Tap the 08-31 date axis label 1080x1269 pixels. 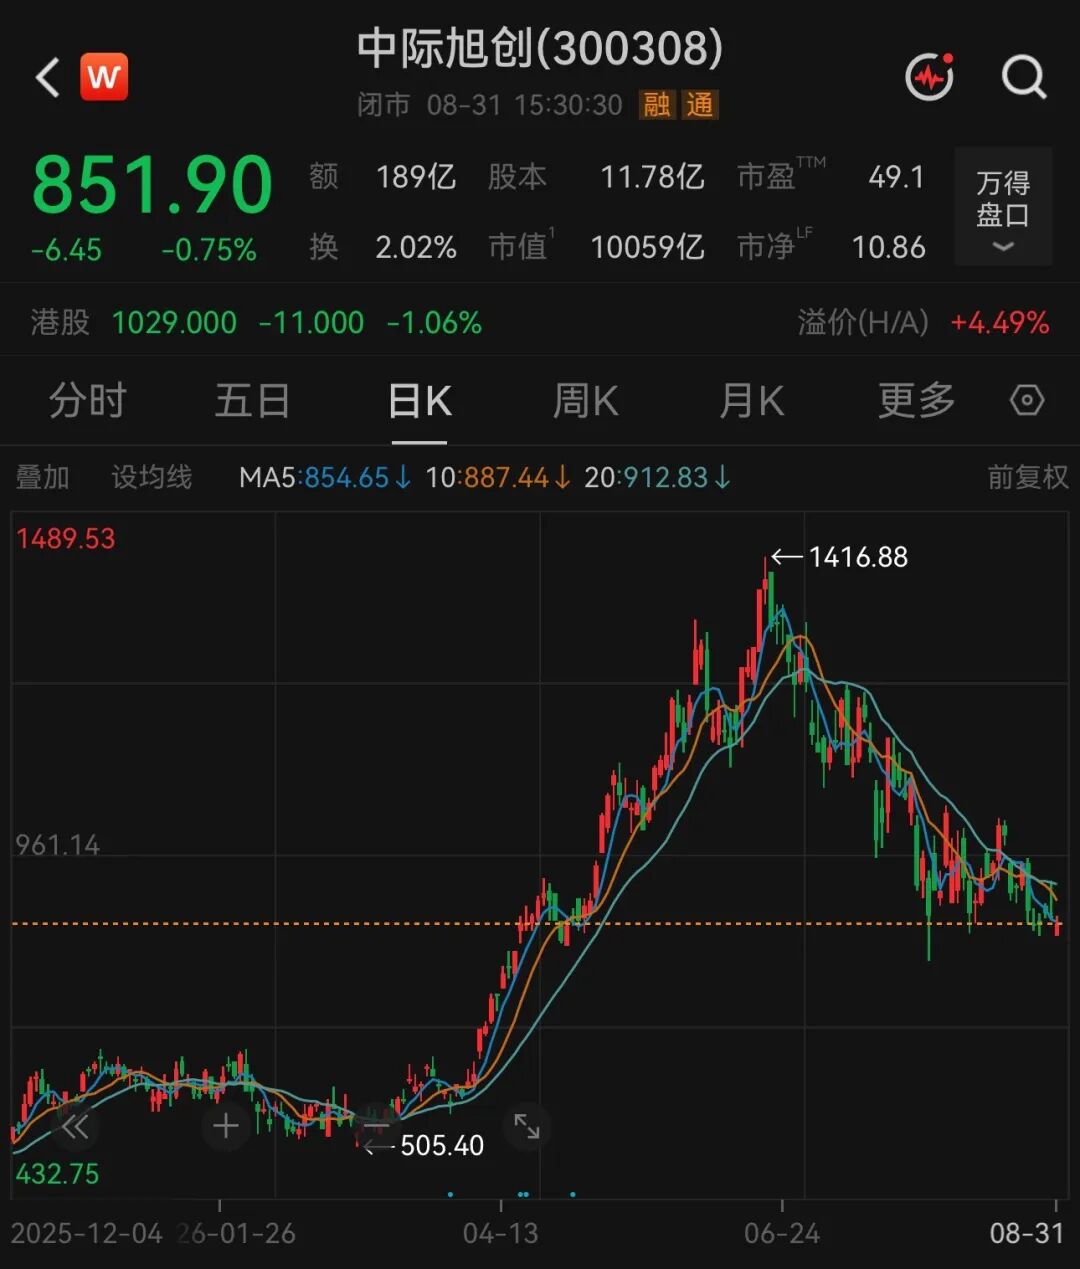point(1026,1233)
